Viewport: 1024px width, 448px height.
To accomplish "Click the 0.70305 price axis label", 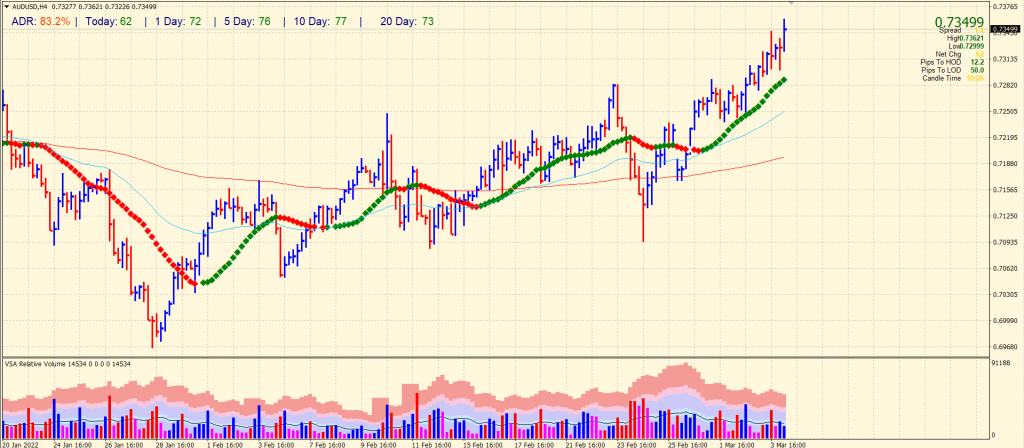I will pos(1006,294).
